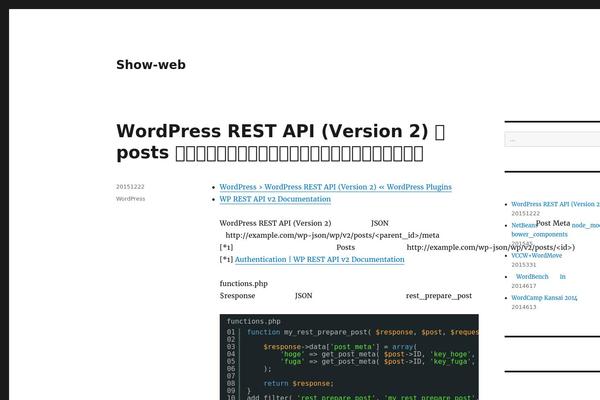The image size is (600, 400).
Task: Click the functions.php code block header
Action: point(253,321)
